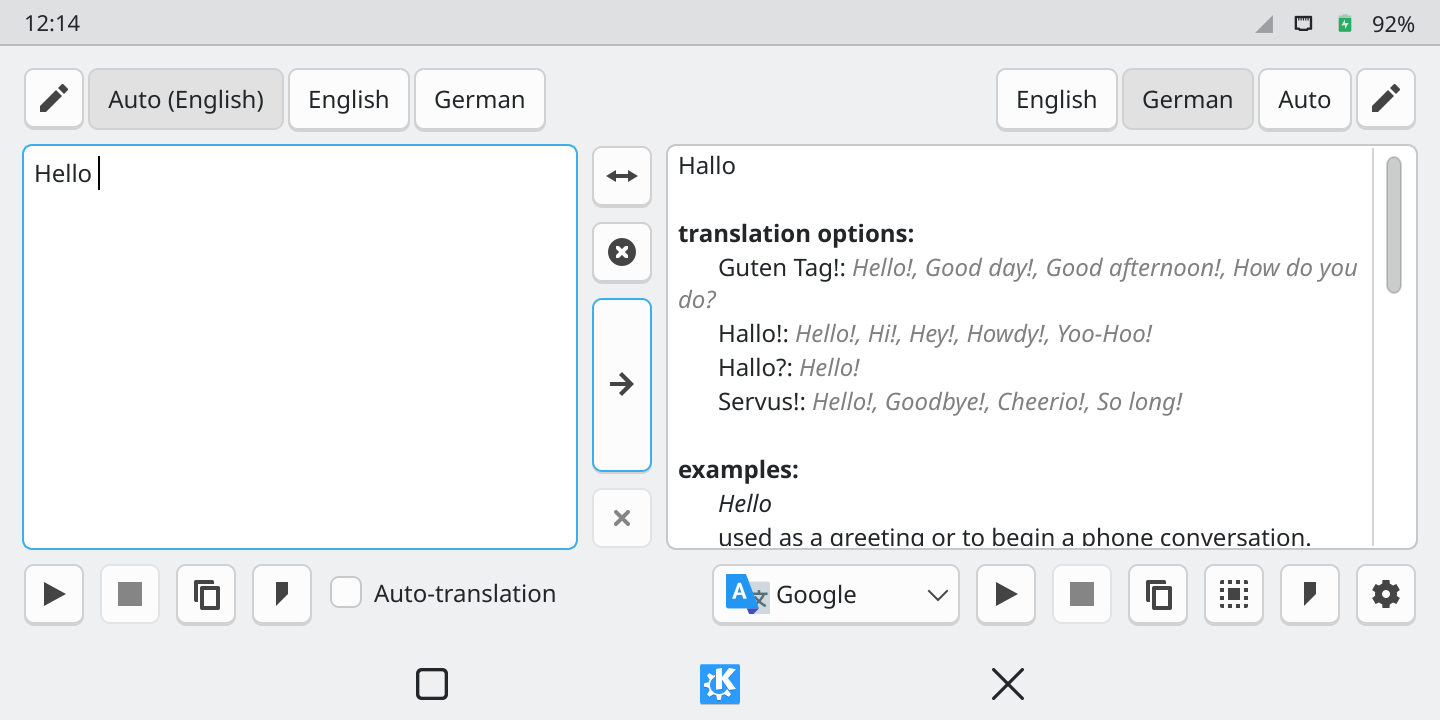Click the select-all translation icon
The width and height of the screenshot is (1440, 720).
[1234, 595]
